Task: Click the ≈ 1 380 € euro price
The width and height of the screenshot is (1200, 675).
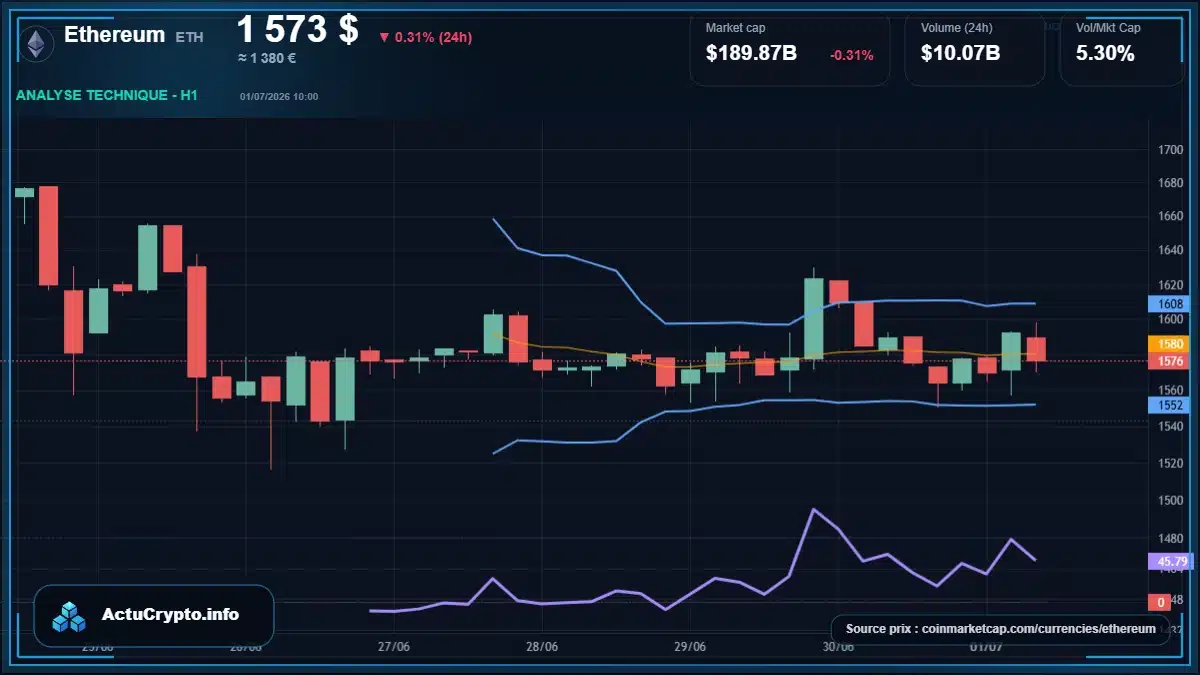Action: (x=266, y=58)
